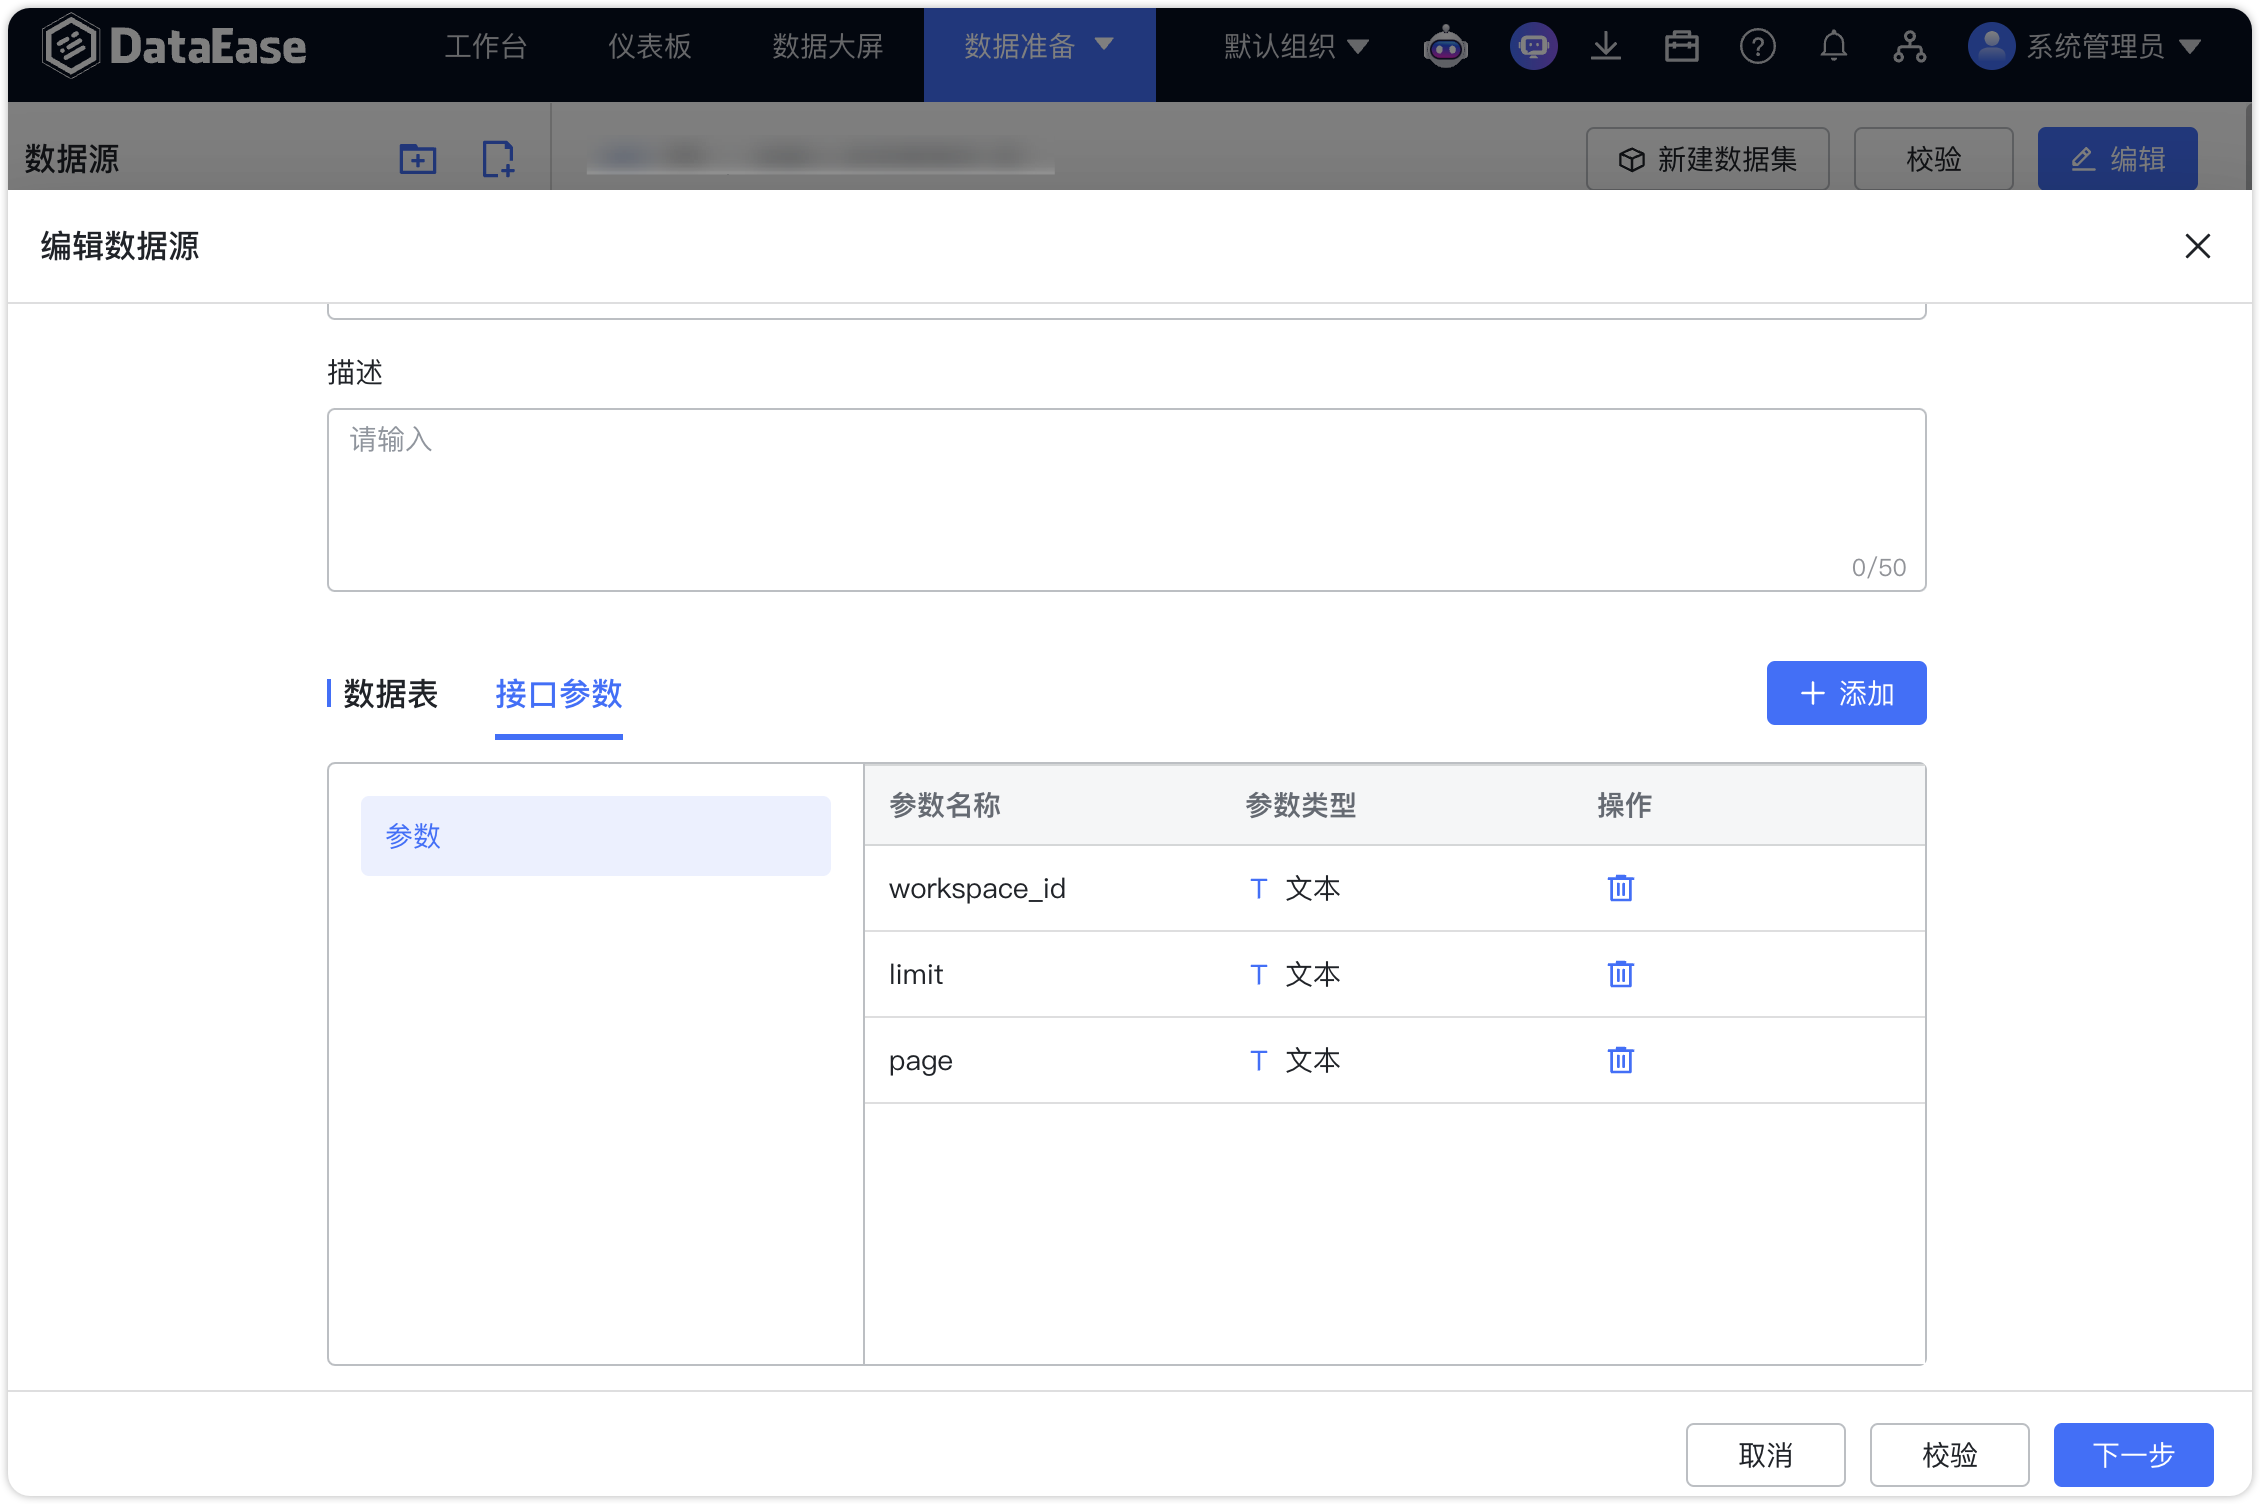Open the purple chat copilot icon
The image size is (2260, 1504).
[x=1533, y=45]
